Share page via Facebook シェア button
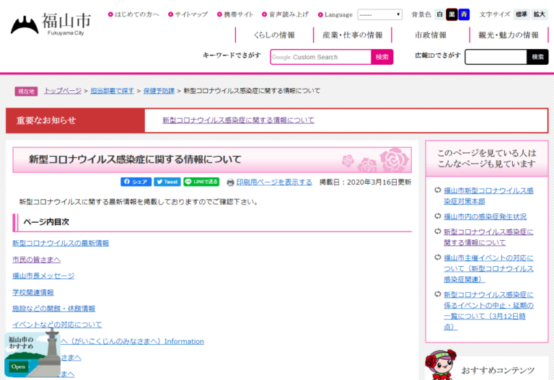Screen dimensions: 554x380 click(136, 182)
